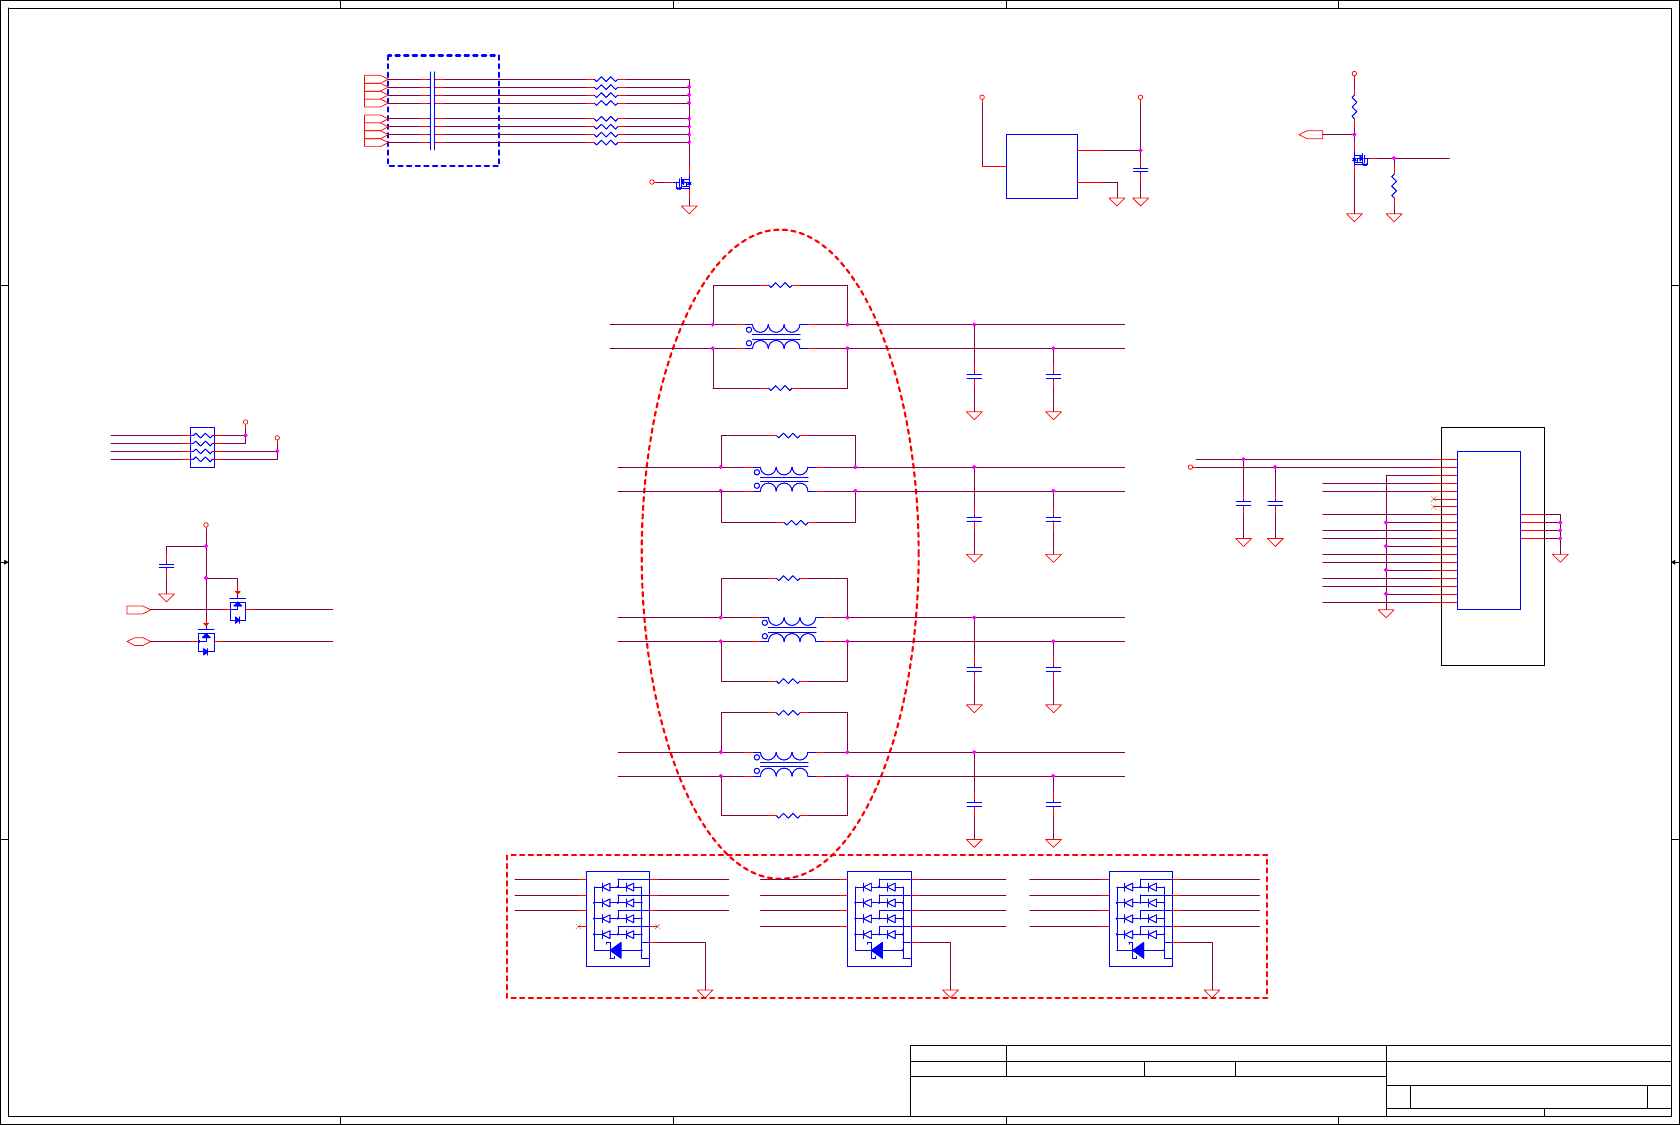Select the resistor above the topmost choke
This screenshot has height=1125, width=1680.
click(780, 285)
